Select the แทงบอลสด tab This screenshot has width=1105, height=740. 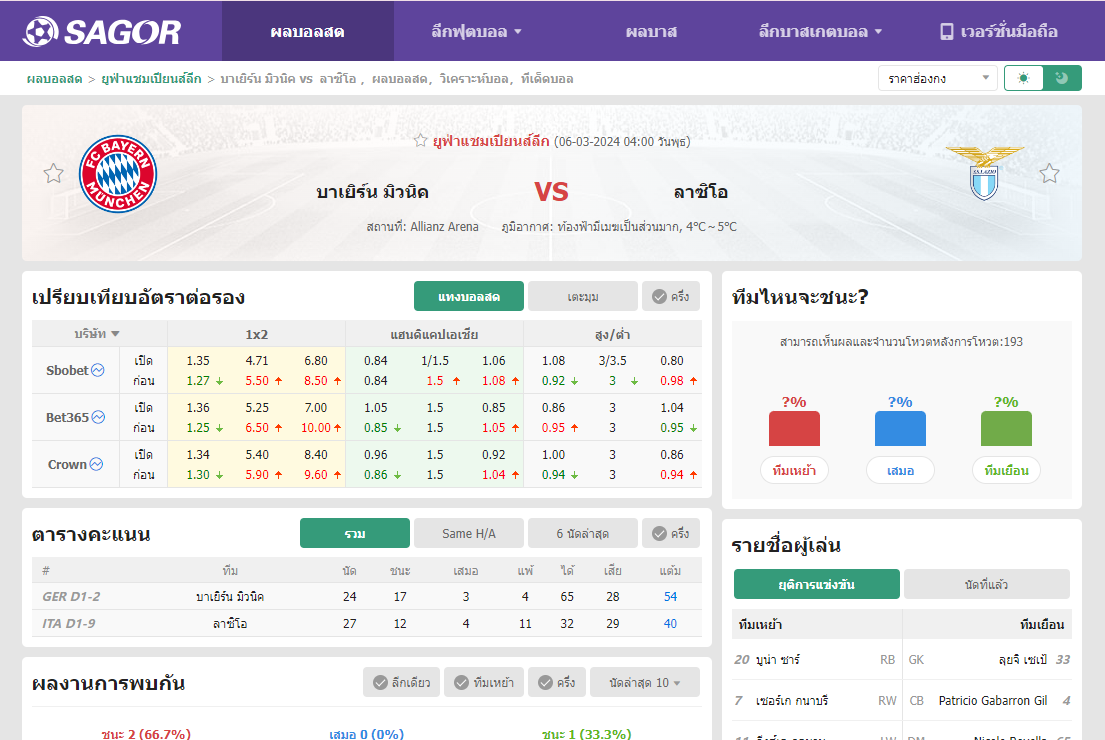(469, 296)
